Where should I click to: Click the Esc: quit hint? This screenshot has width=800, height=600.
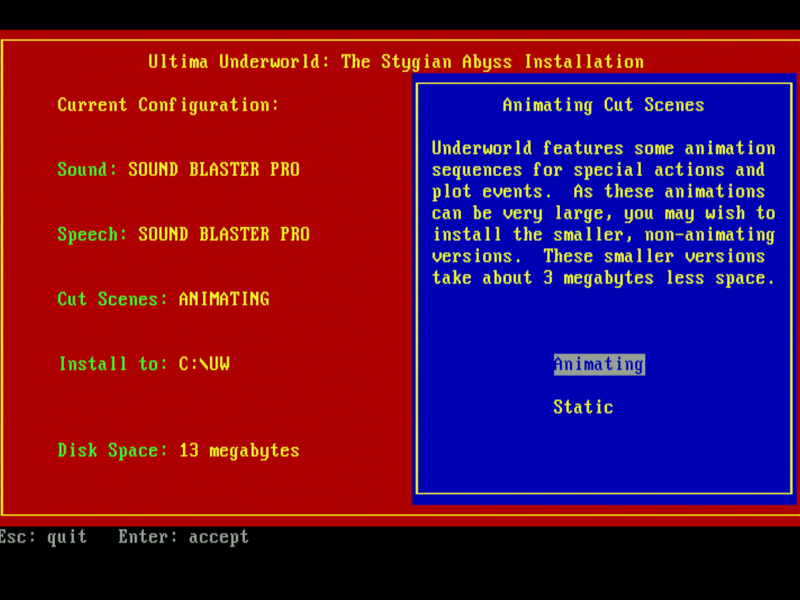[43, 537]
